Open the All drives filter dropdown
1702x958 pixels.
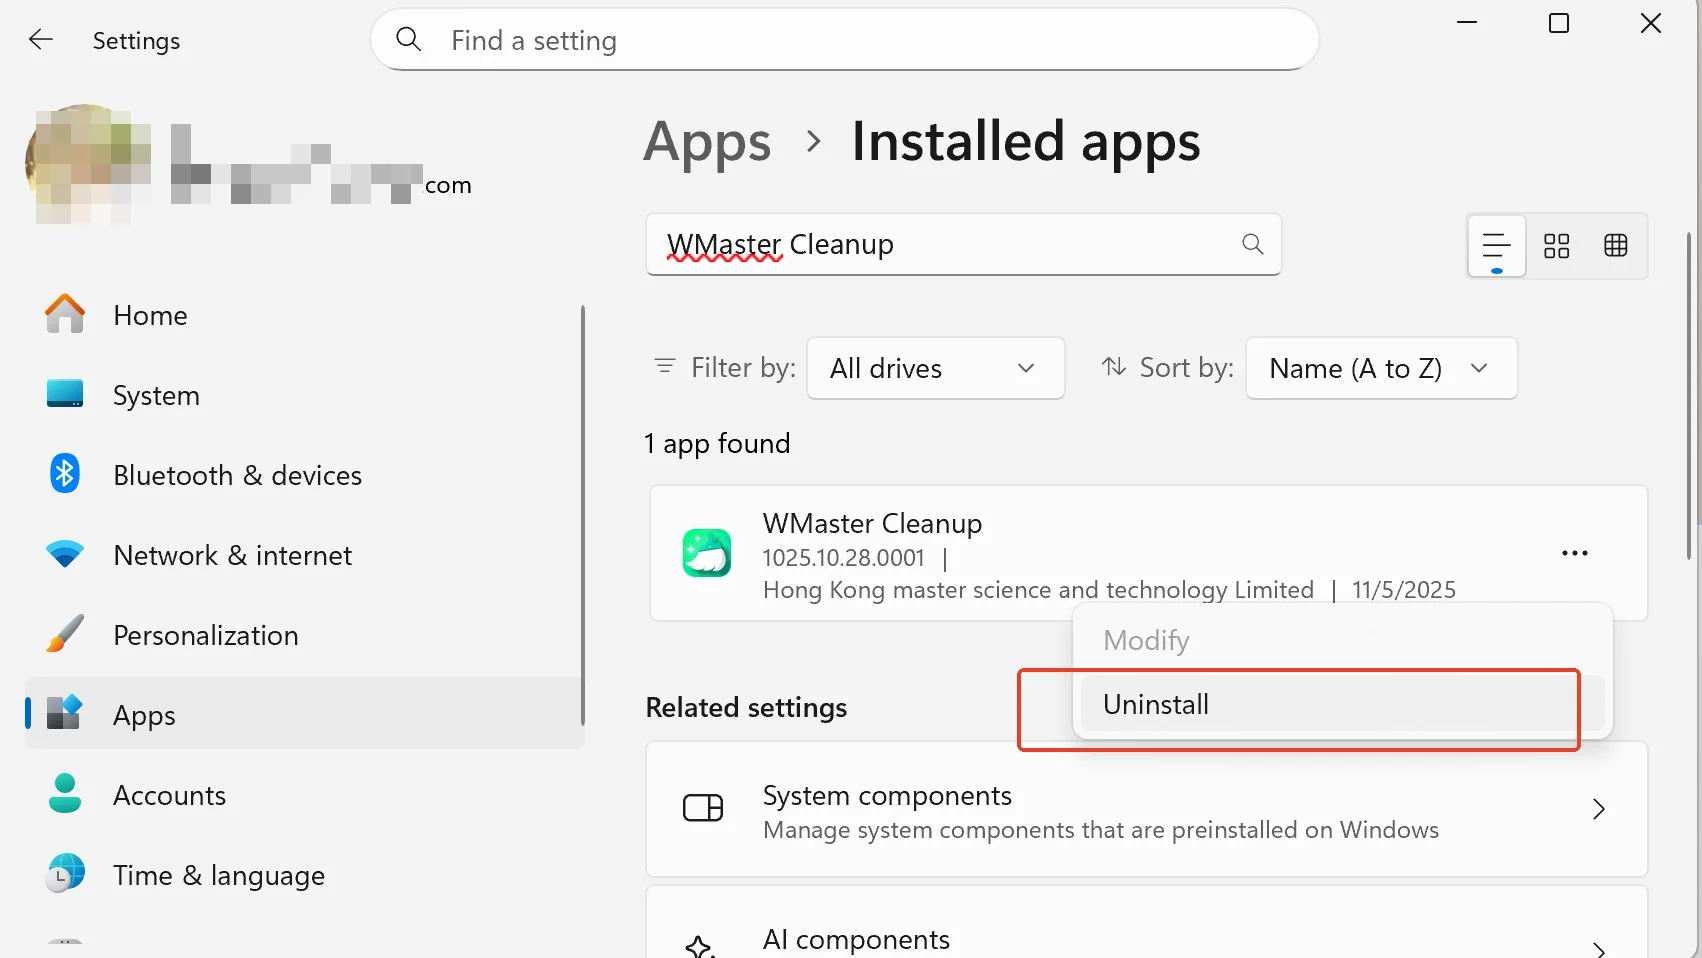tap(935, 368)
